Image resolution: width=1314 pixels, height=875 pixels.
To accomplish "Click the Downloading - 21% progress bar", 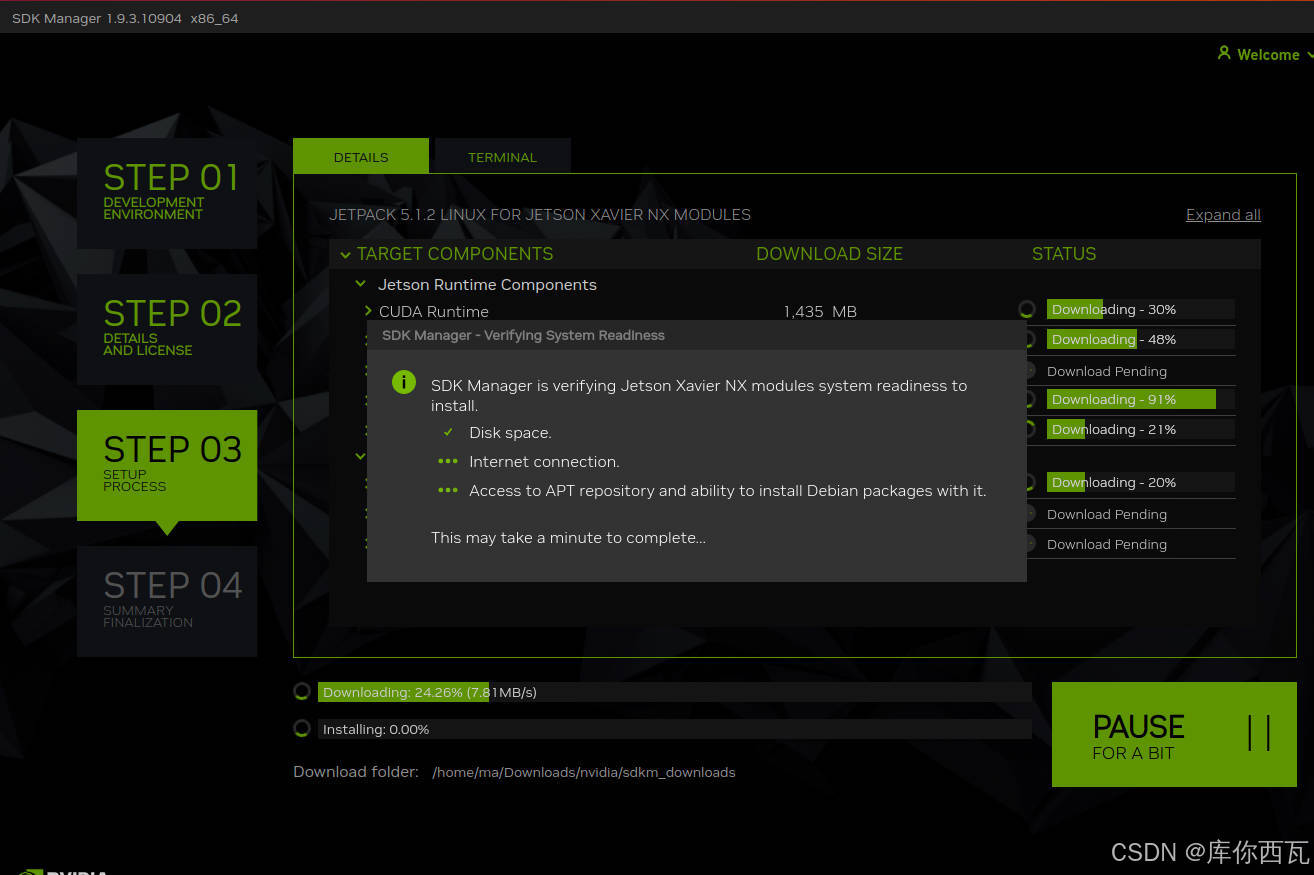I will click(1141, 429).
